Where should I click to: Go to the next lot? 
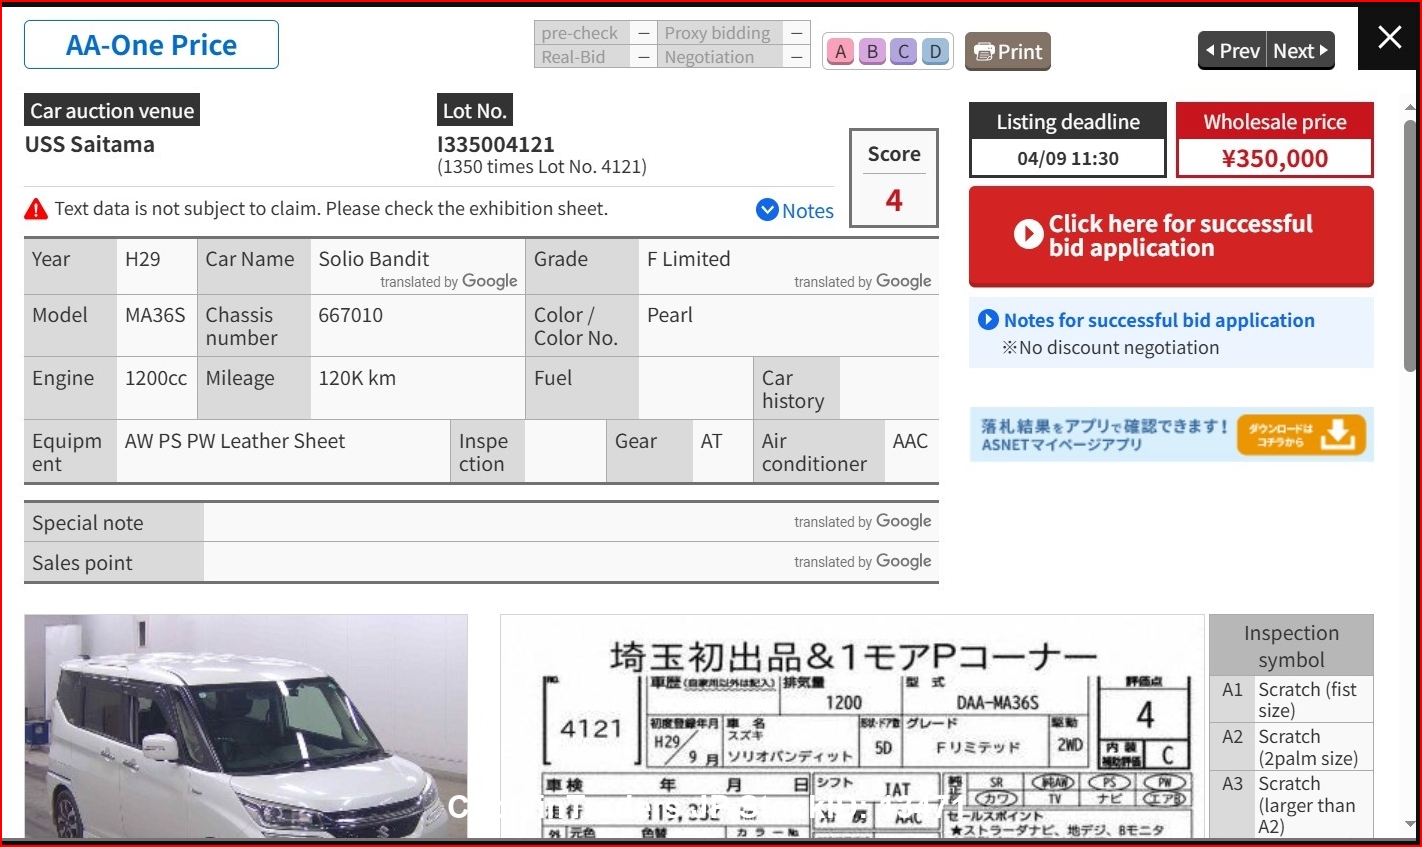point(1300,51)
